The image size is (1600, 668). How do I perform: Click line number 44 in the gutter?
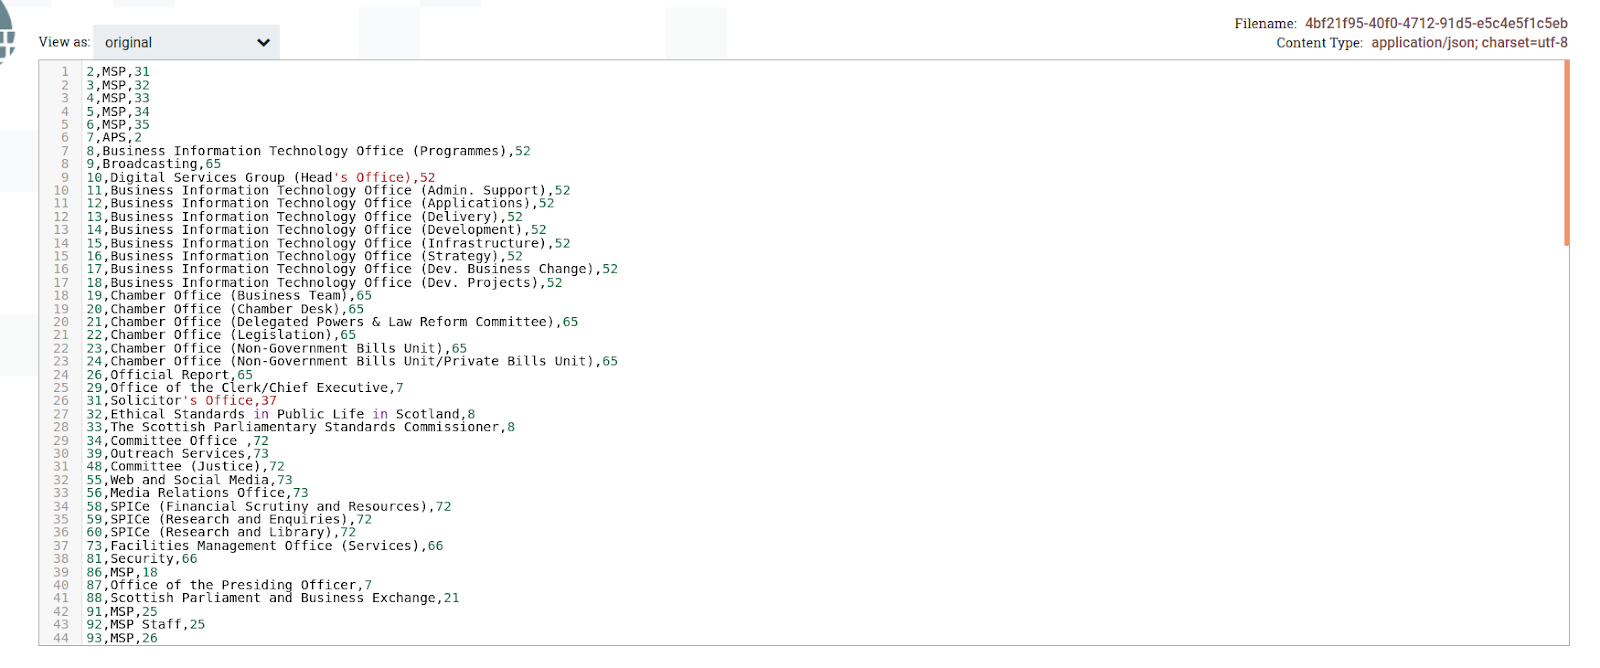point(61,638)
